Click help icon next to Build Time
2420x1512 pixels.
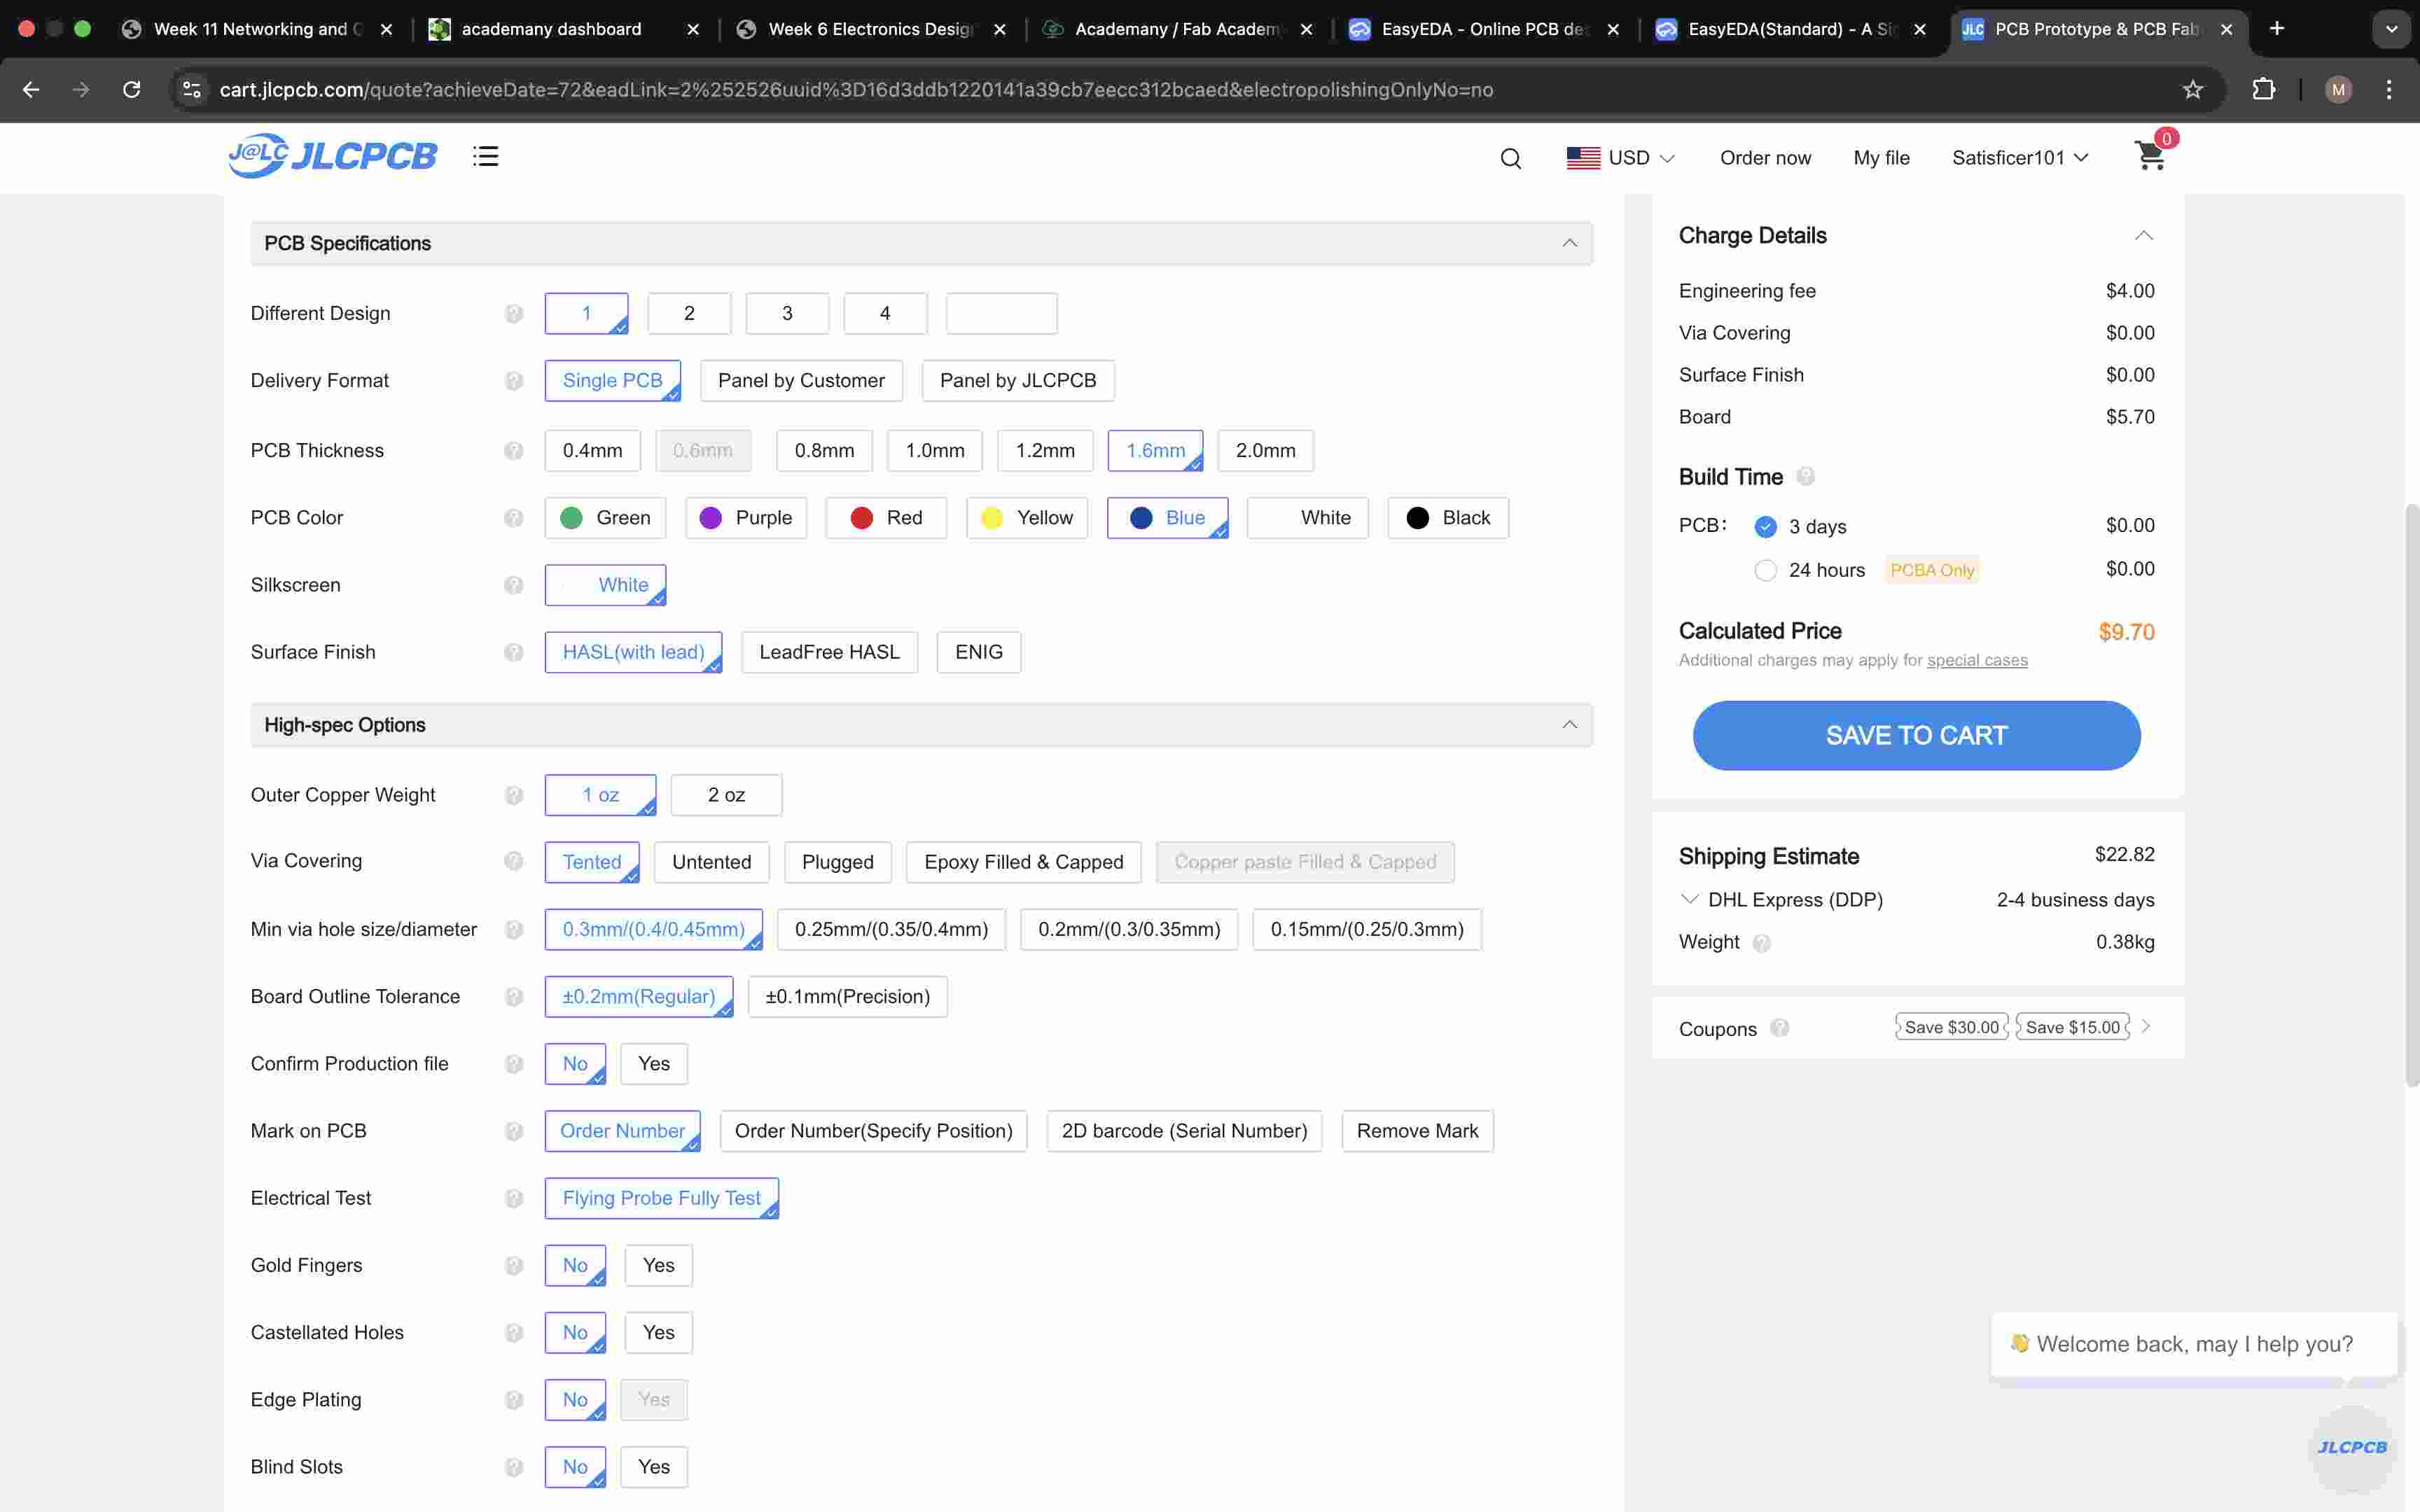[1805, 476]
